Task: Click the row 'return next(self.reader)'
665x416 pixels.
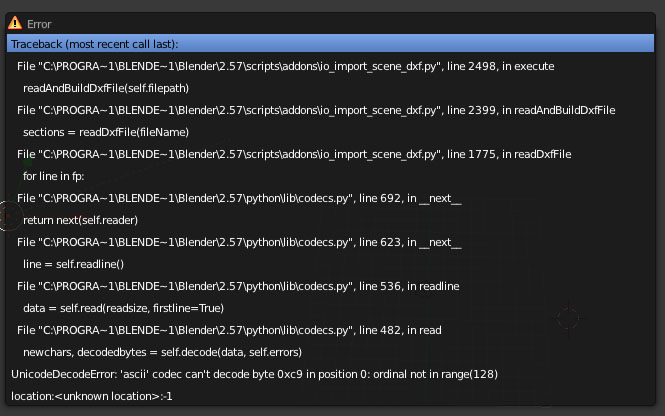Action: tap(330, 221)
